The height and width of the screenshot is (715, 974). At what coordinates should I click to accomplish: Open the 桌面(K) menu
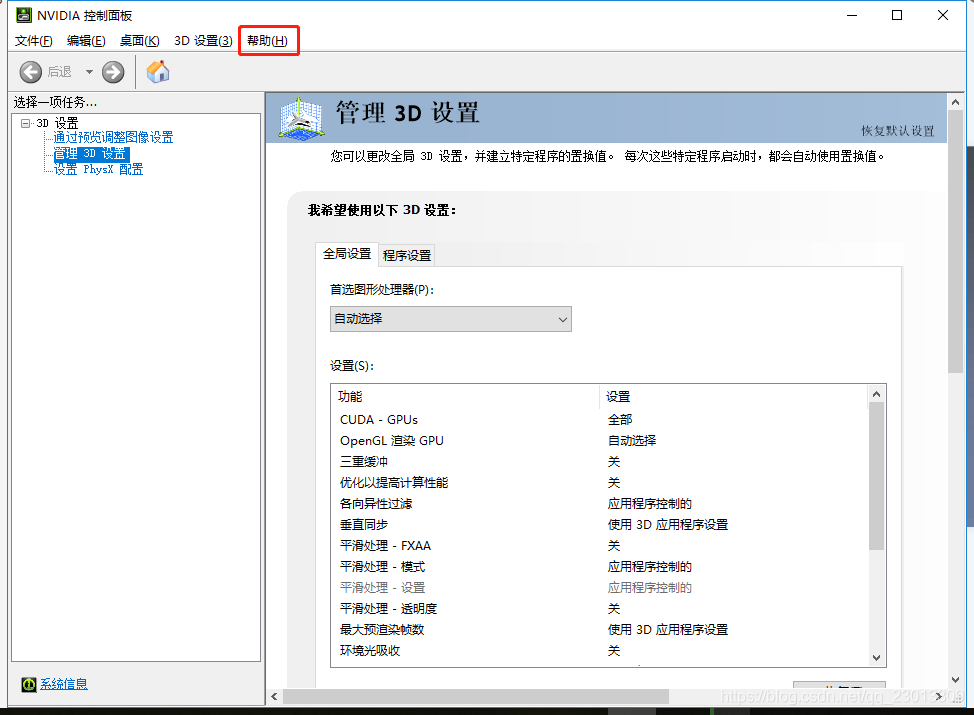point(140,40)
